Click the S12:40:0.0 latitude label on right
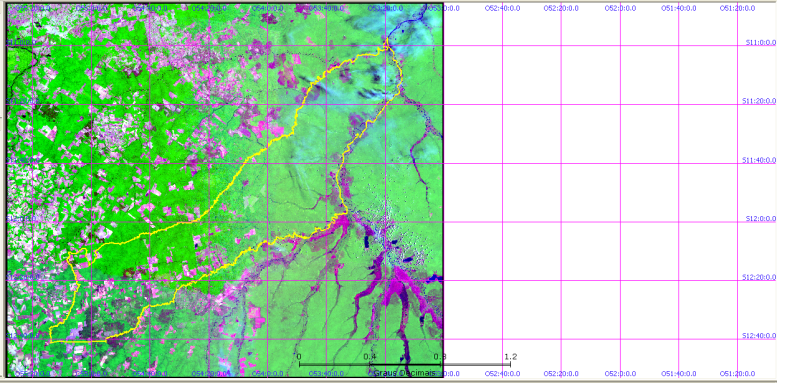This screenshot has height=383, width=800. [x=759, y=336]
